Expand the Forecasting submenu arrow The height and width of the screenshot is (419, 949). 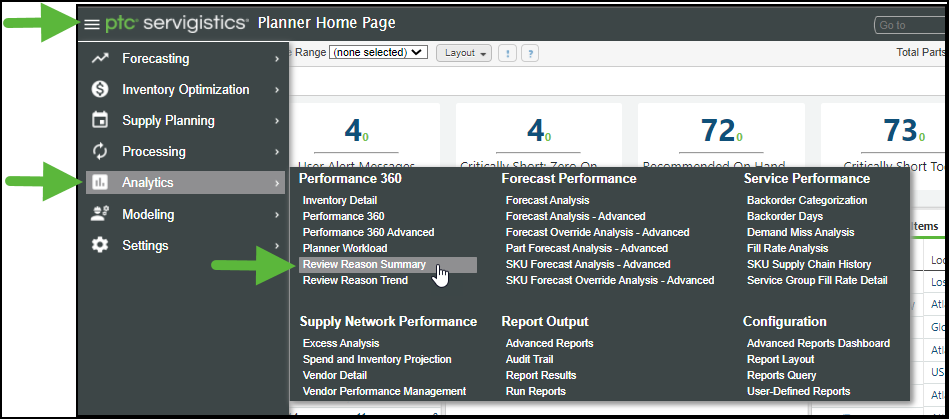point(277,59)
